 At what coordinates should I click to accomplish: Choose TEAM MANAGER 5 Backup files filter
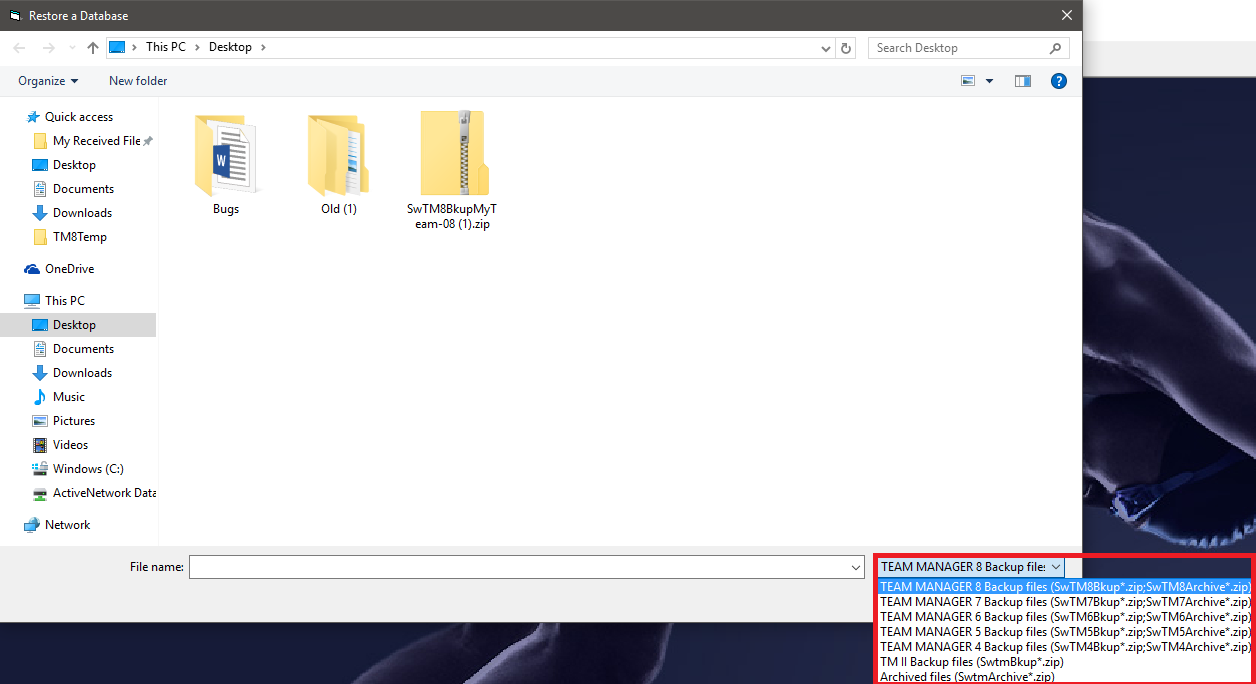click(x=1065, y=632)
